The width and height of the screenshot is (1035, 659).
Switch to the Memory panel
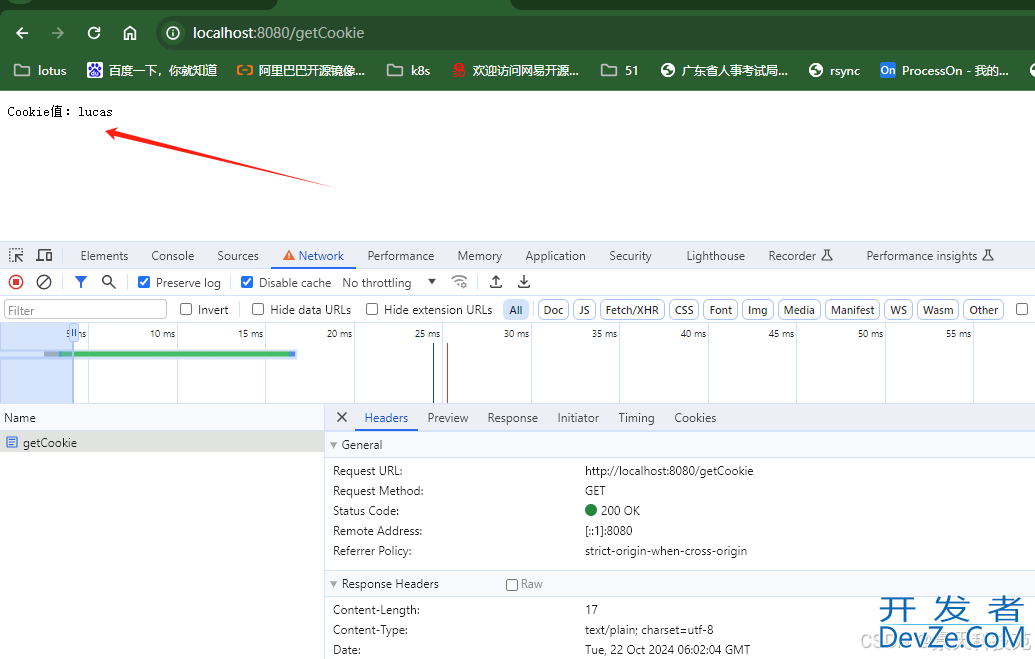(480, 256)
